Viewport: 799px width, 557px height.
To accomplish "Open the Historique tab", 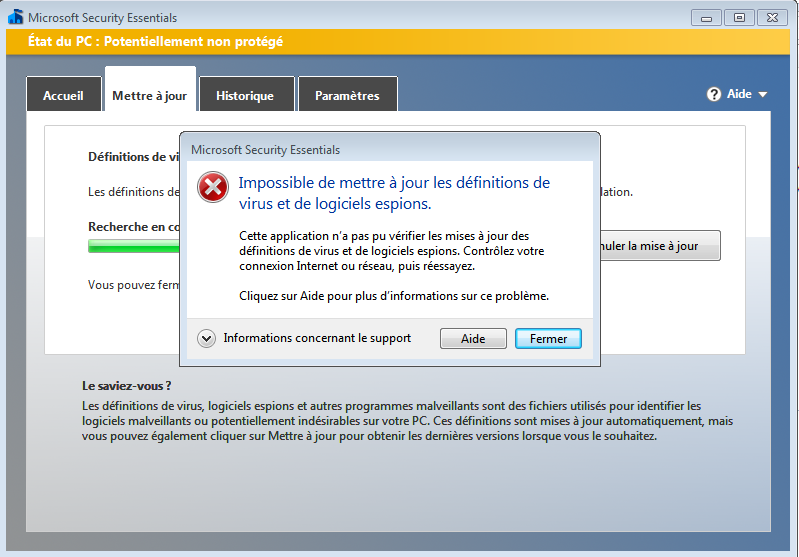I will (x=245, y=96).
